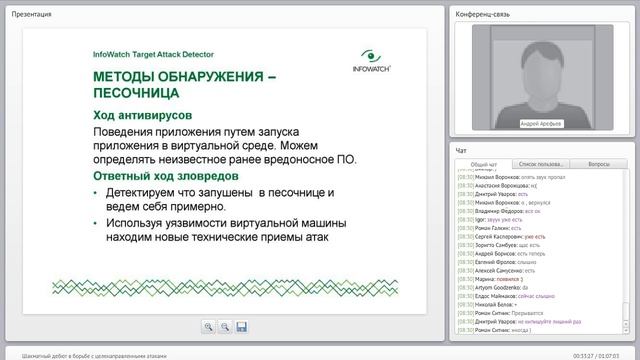Click chat message from Николай Белов
Image resolution: width=640 pixels, height=360 pixels.
pyautogui.click(x=487, y=304)
